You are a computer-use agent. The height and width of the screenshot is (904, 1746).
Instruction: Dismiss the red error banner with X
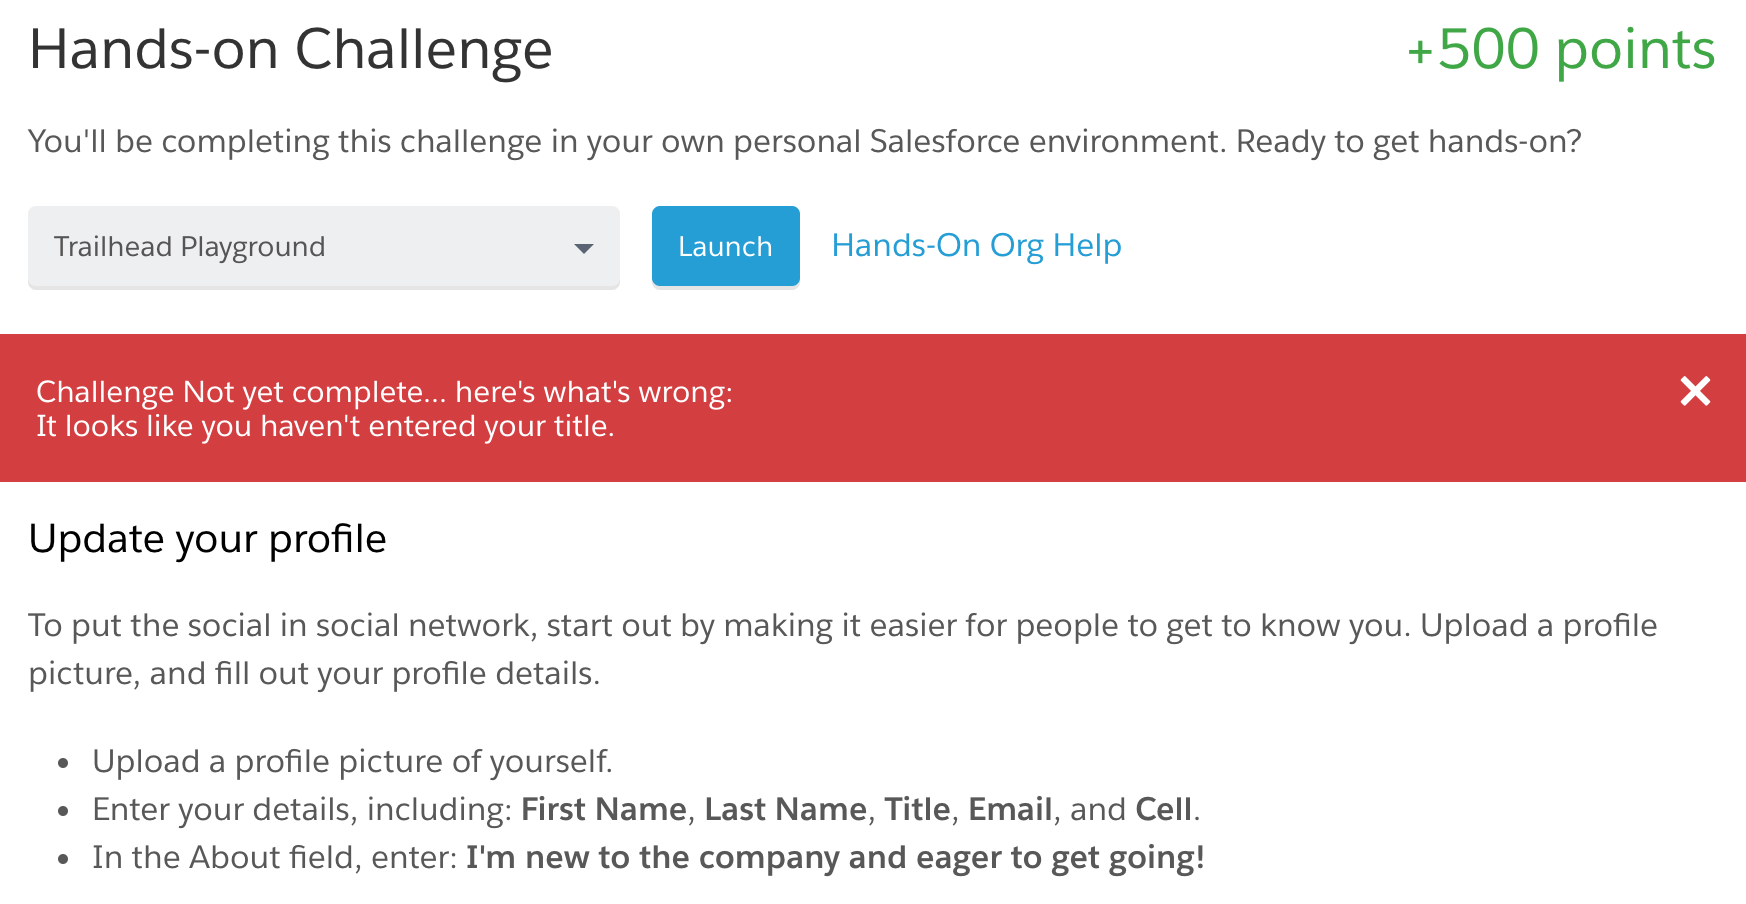click(x=1695, y=391)
